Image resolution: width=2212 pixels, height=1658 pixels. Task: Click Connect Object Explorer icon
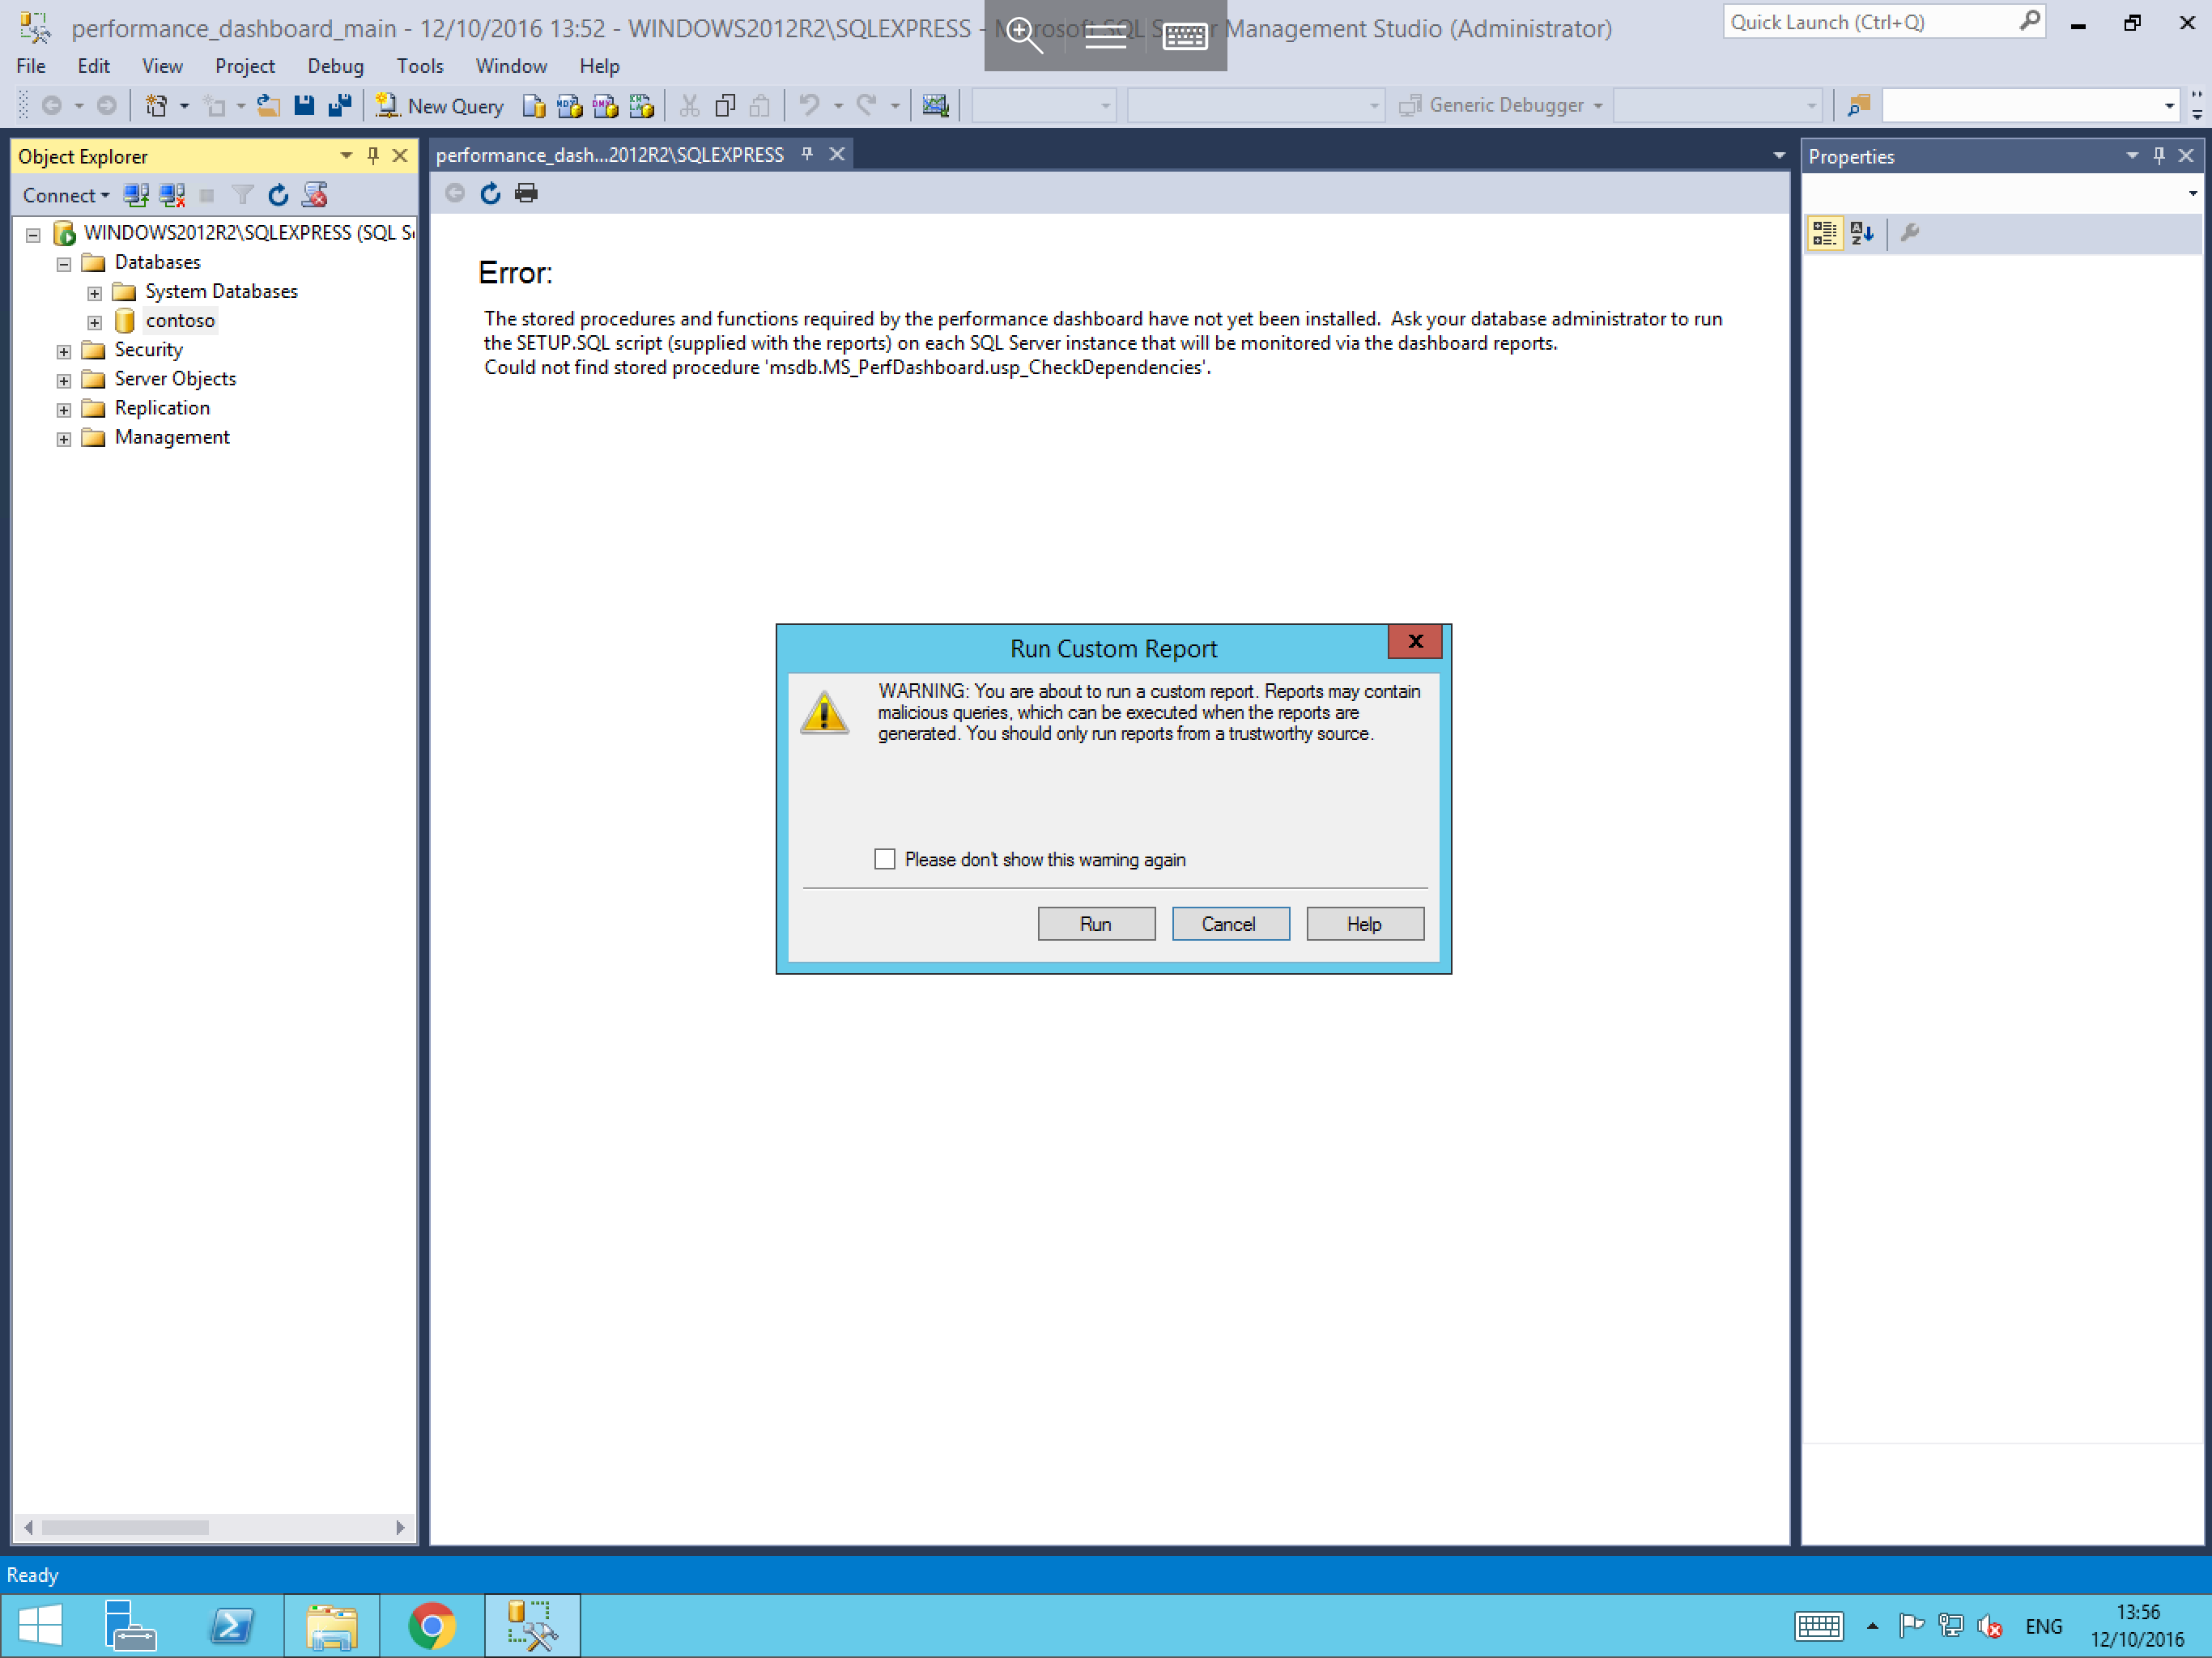pyautogui.click(x=136, y=195)
